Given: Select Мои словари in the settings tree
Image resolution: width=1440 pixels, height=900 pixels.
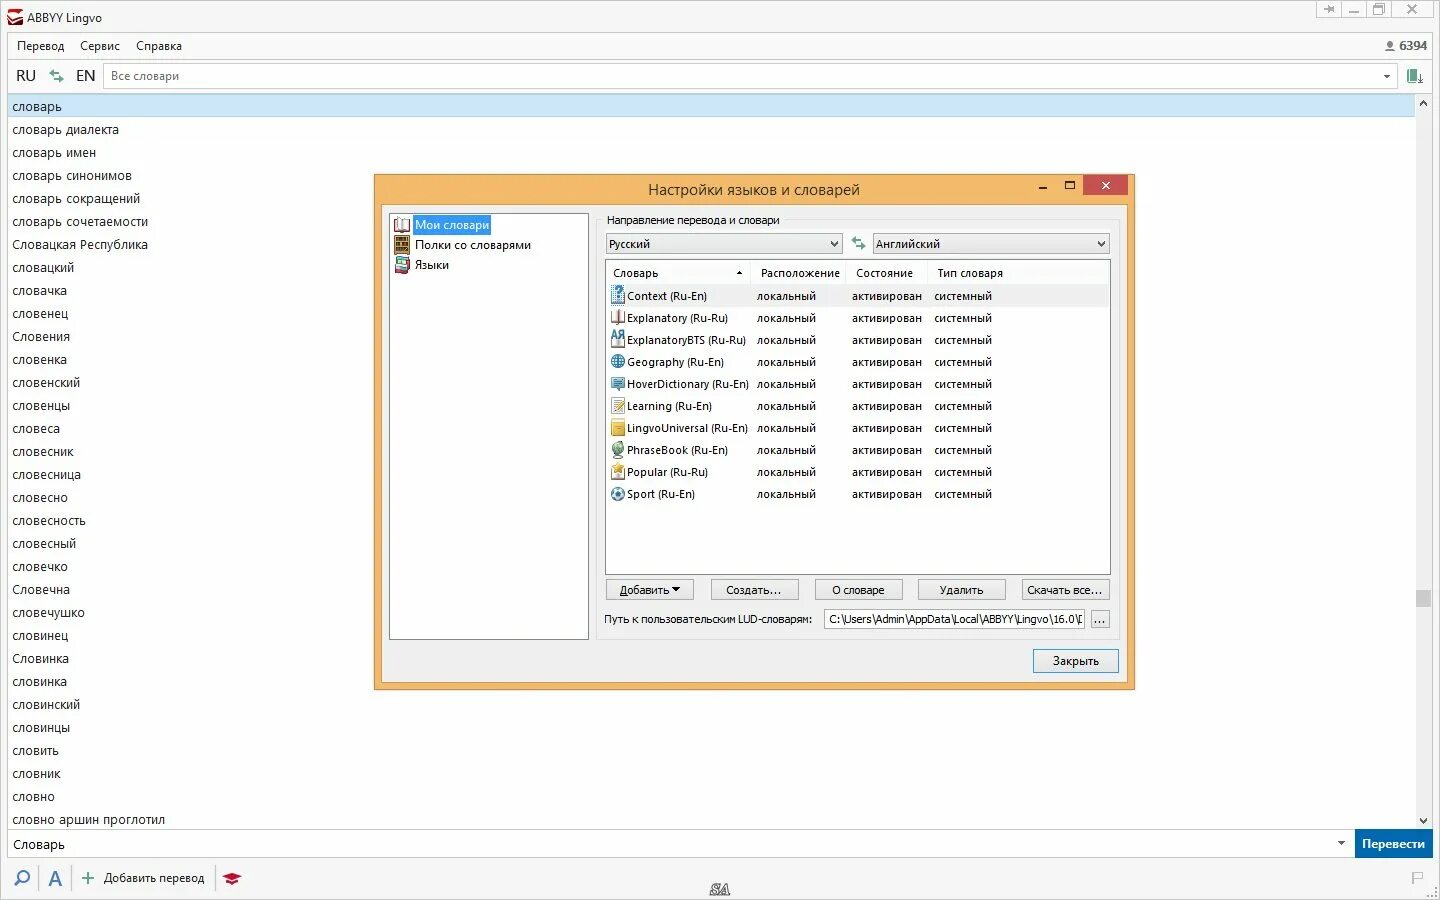Looking at the screenshot, I should point(452,225).
